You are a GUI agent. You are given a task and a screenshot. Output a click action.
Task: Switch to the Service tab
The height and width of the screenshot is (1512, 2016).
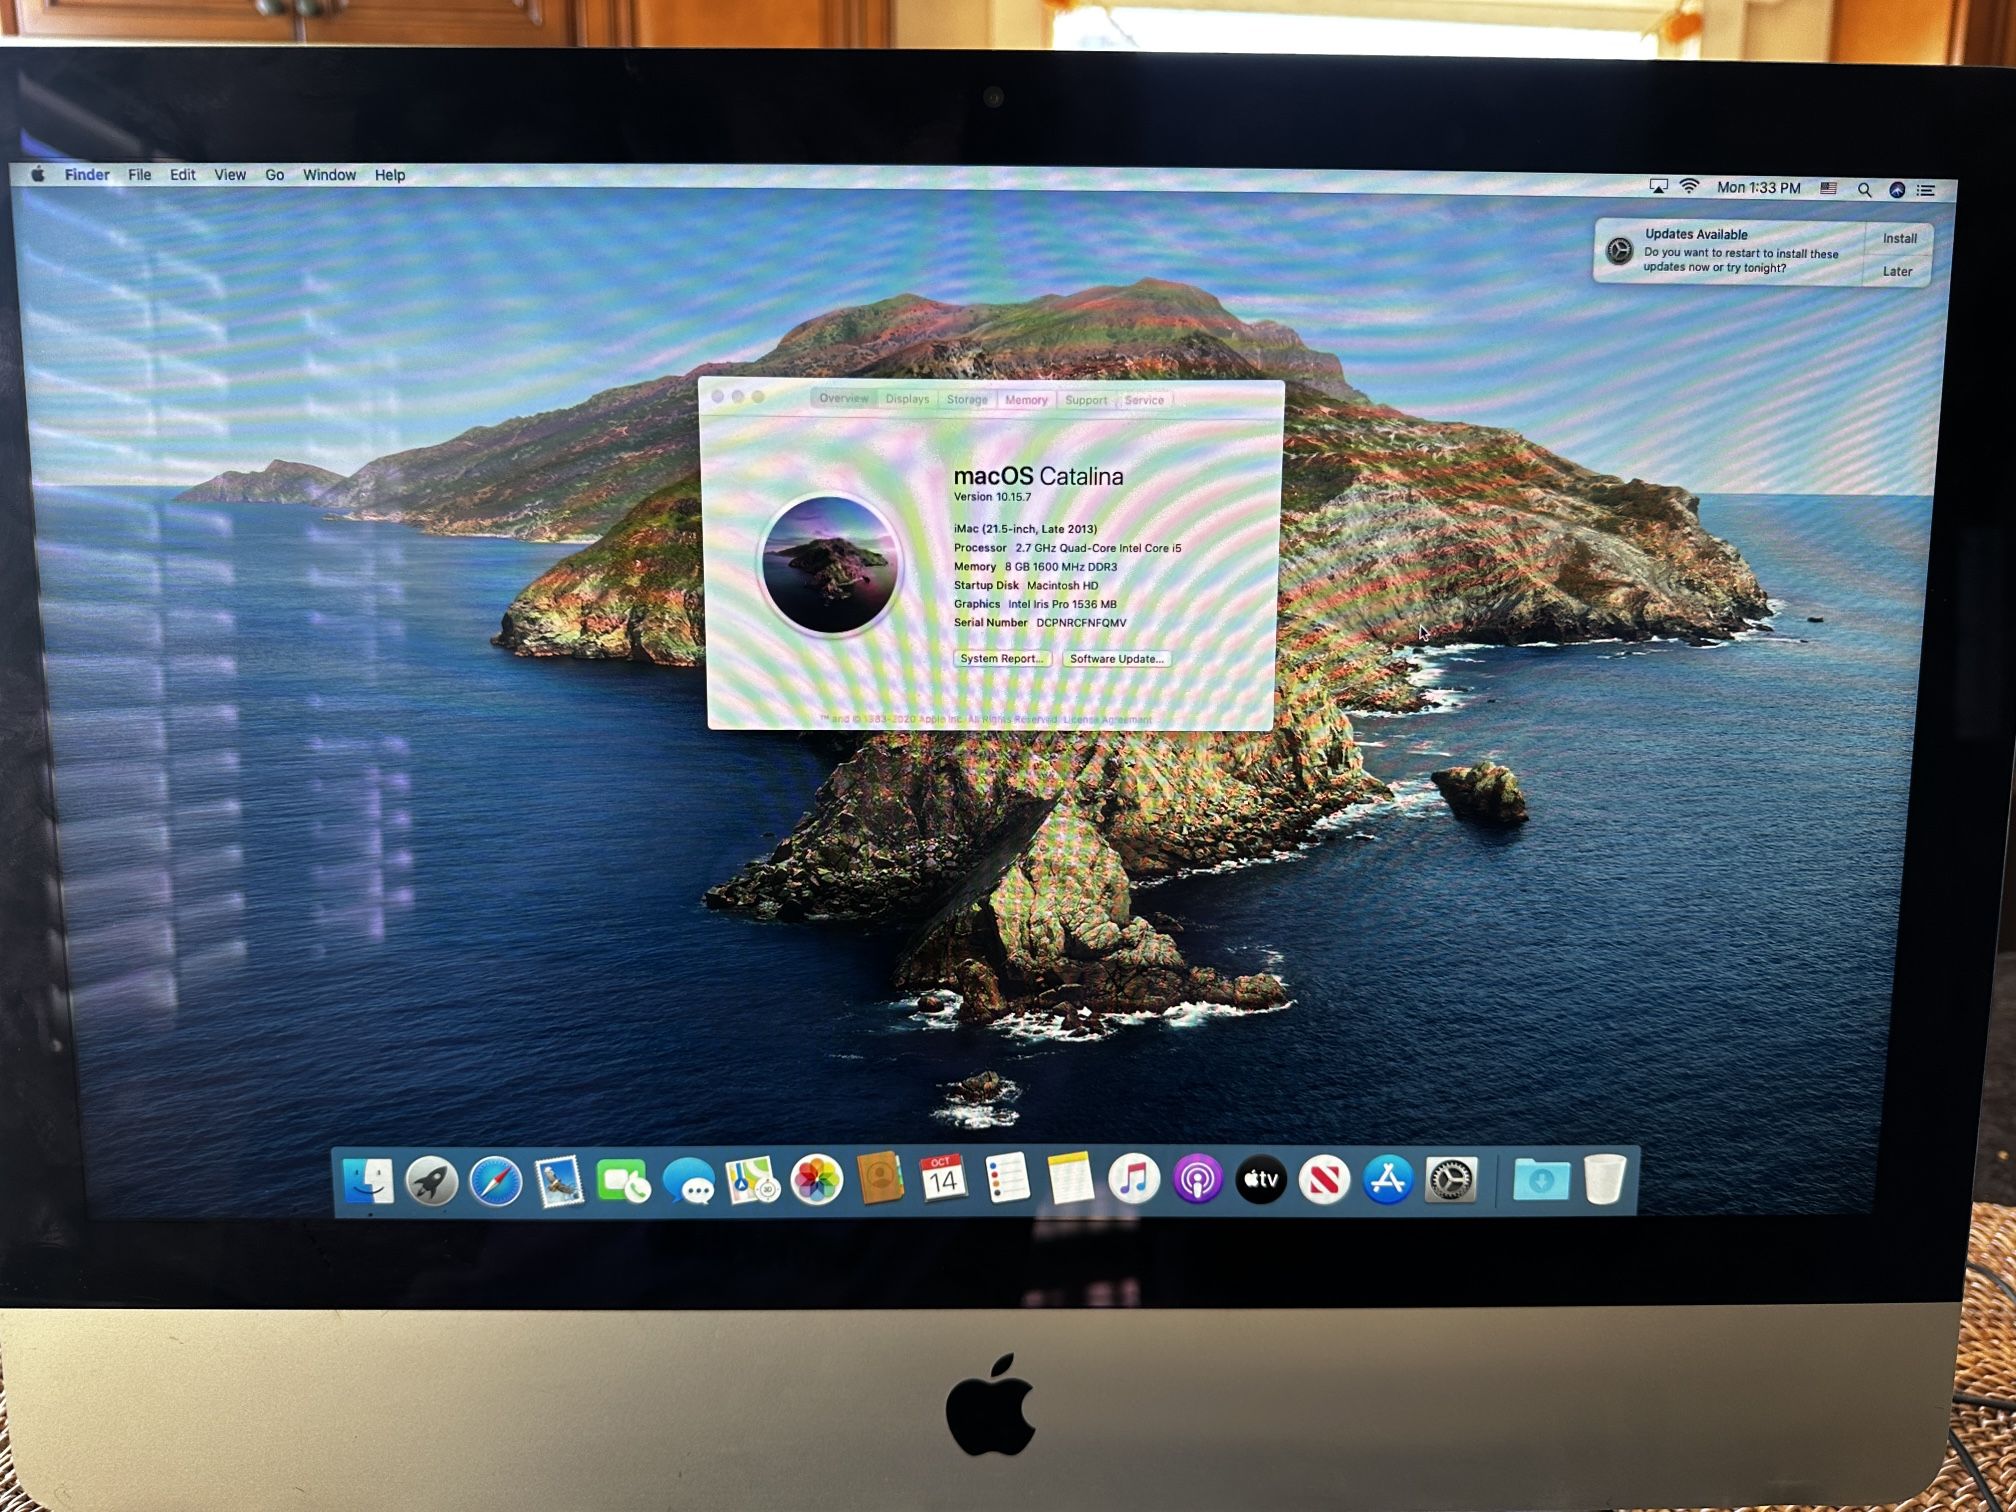point(1144,400)
